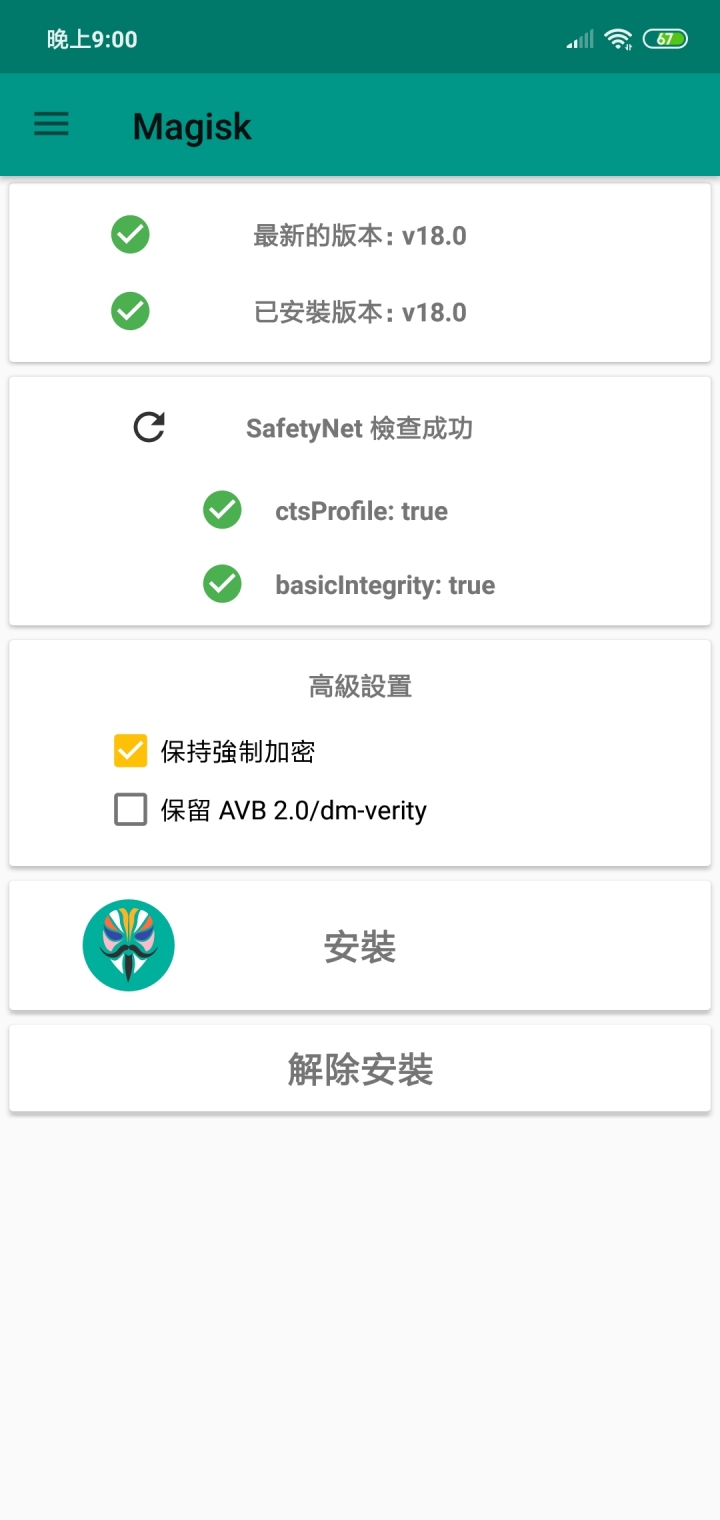
Task: Uncheck the 保持強制加密 checkbox
Action: (130, 751)
